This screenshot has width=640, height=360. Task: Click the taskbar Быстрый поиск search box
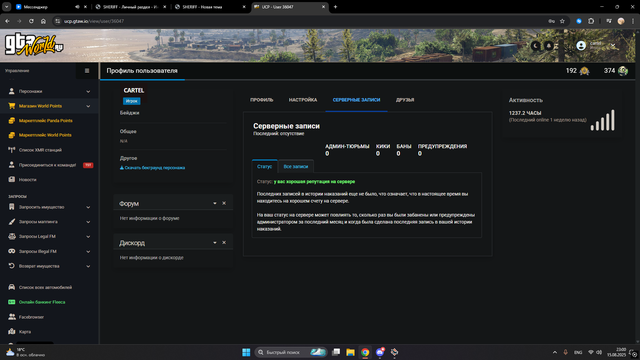pyautogui.click(x=291, y=352)
